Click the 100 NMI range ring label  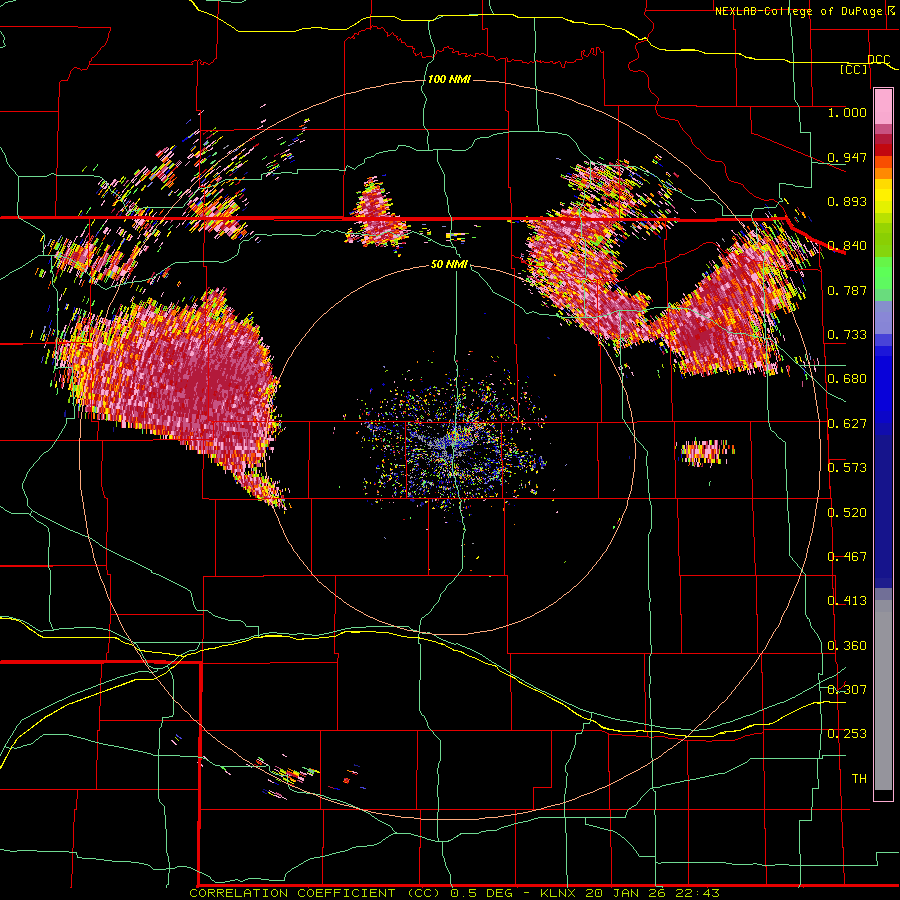pos(449,79)
